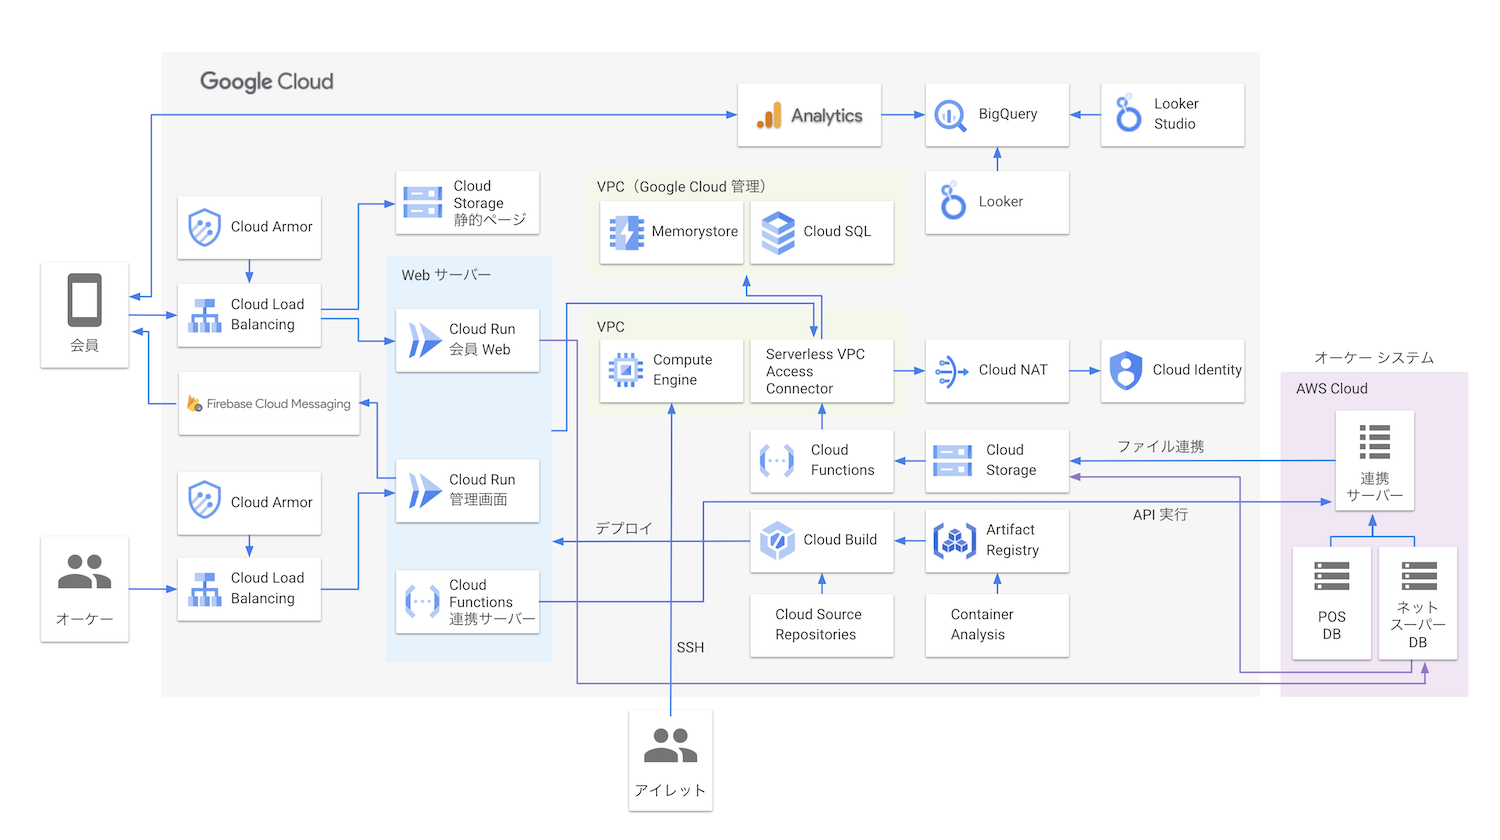Click the デプロイ arrow label
1500x840 pixels.
[624, 529]
